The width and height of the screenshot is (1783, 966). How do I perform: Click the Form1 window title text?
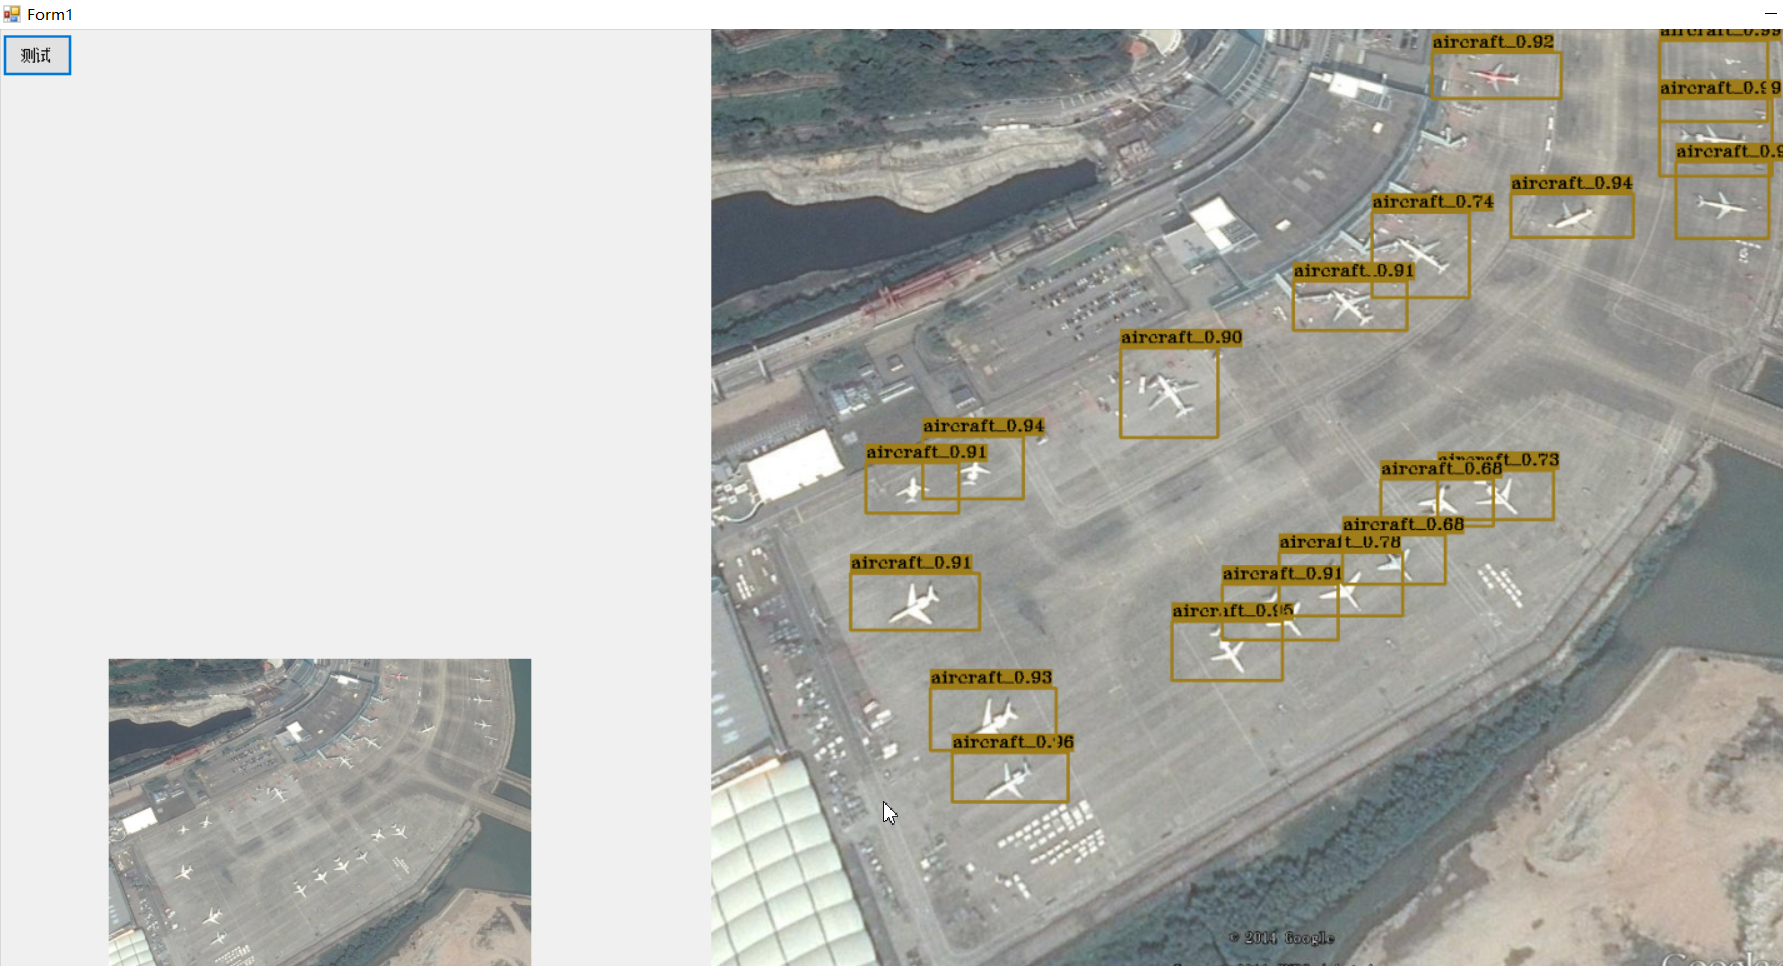pos(50,14)
